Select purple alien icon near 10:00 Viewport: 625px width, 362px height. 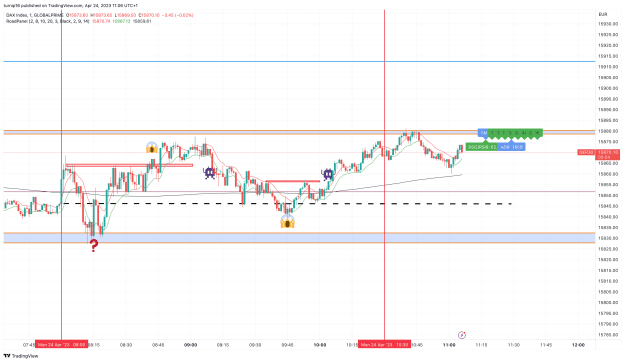coord(327,175)
